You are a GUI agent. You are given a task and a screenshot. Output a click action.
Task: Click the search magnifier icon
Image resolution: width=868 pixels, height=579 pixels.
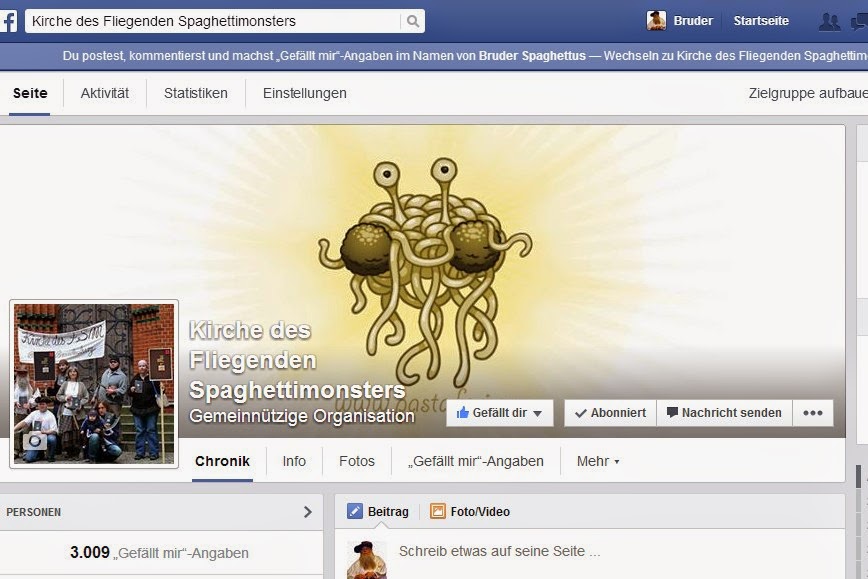412,21
